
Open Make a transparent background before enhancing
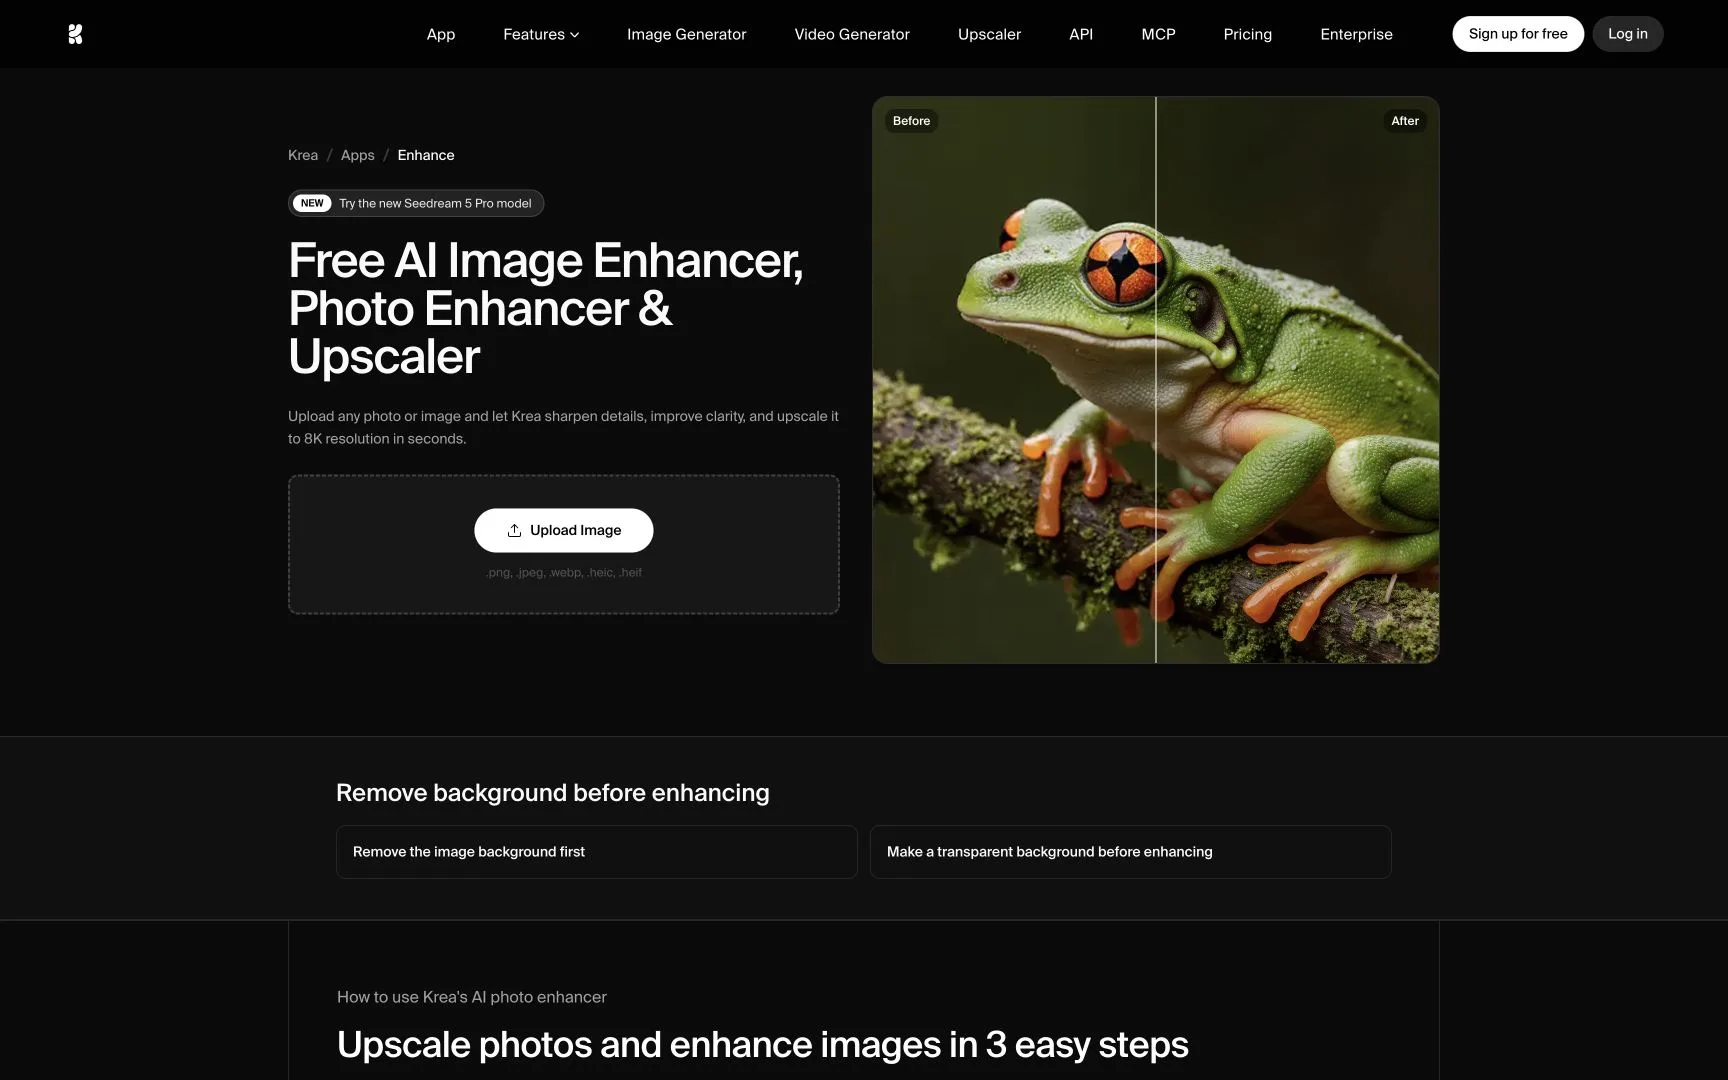(x=1131, y=852)
